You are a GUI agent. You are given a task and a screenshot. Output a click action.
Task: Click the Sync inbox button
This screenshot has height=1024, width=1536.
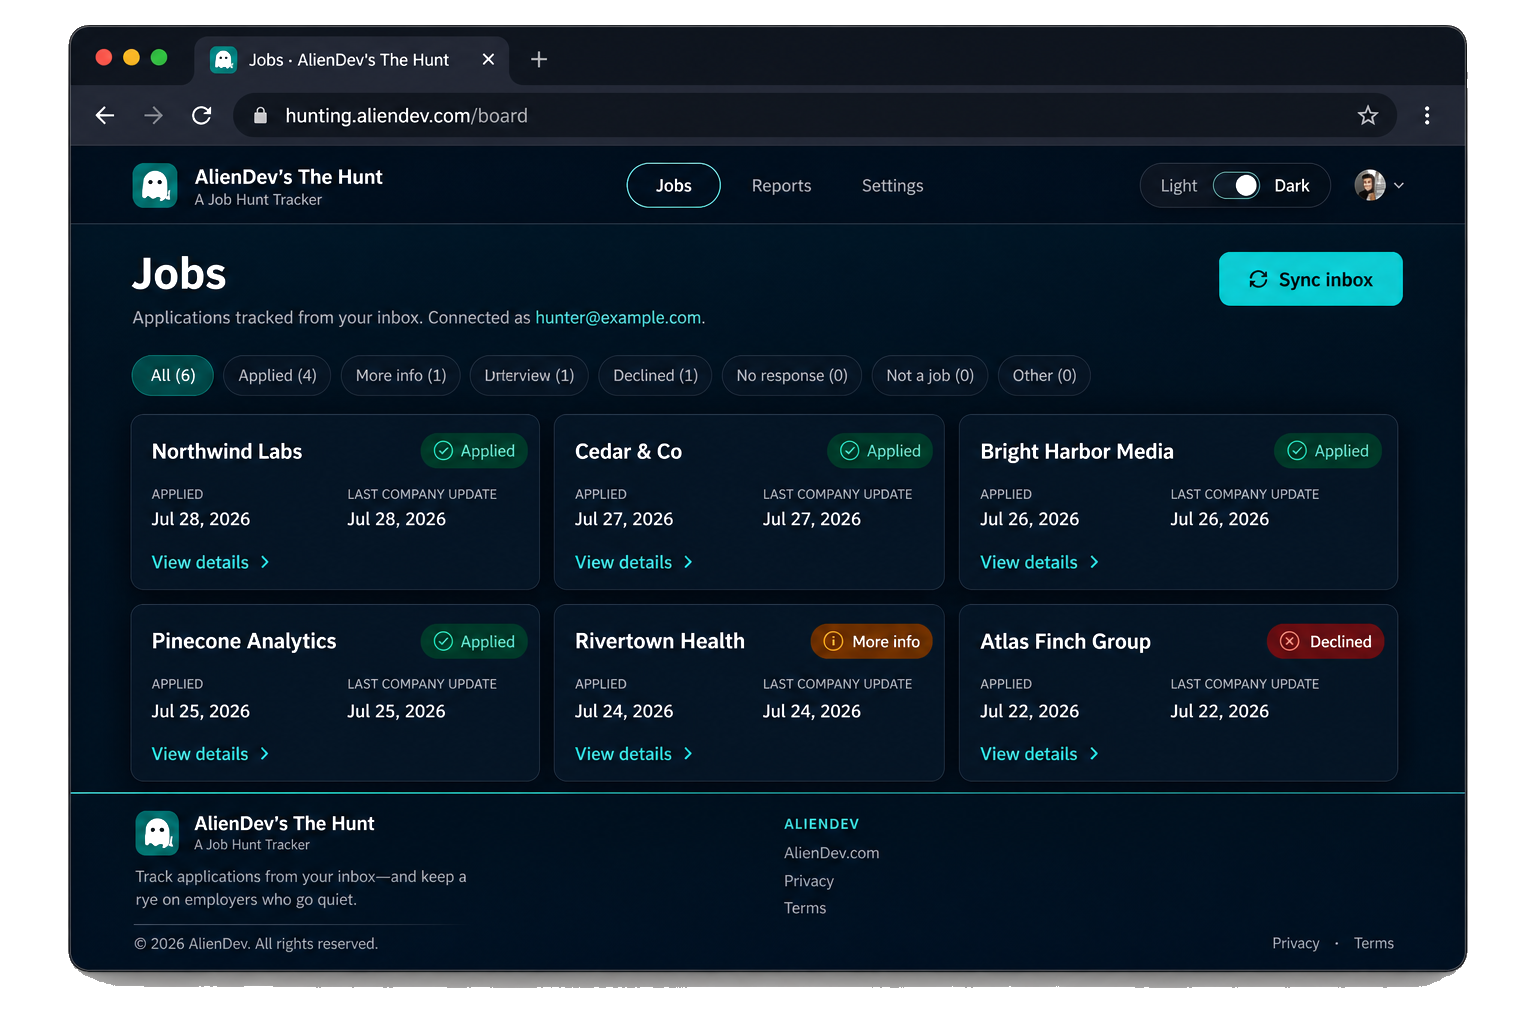(x=1311, y=279)
